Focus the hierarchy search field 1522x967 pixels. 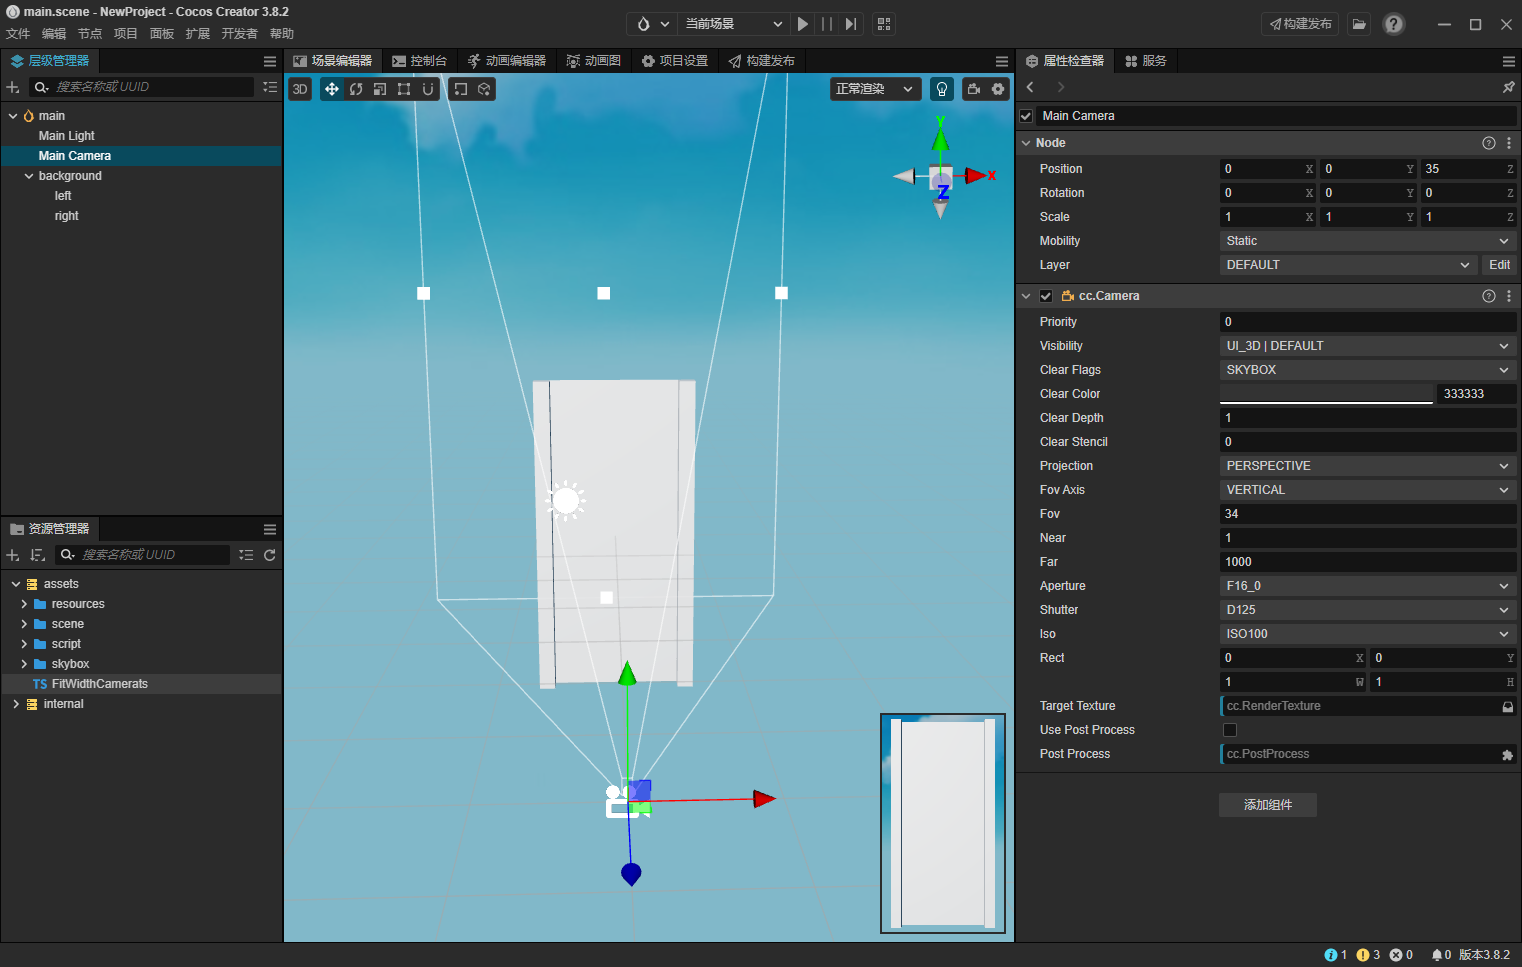pyautogui.click(x=143, y=87)
